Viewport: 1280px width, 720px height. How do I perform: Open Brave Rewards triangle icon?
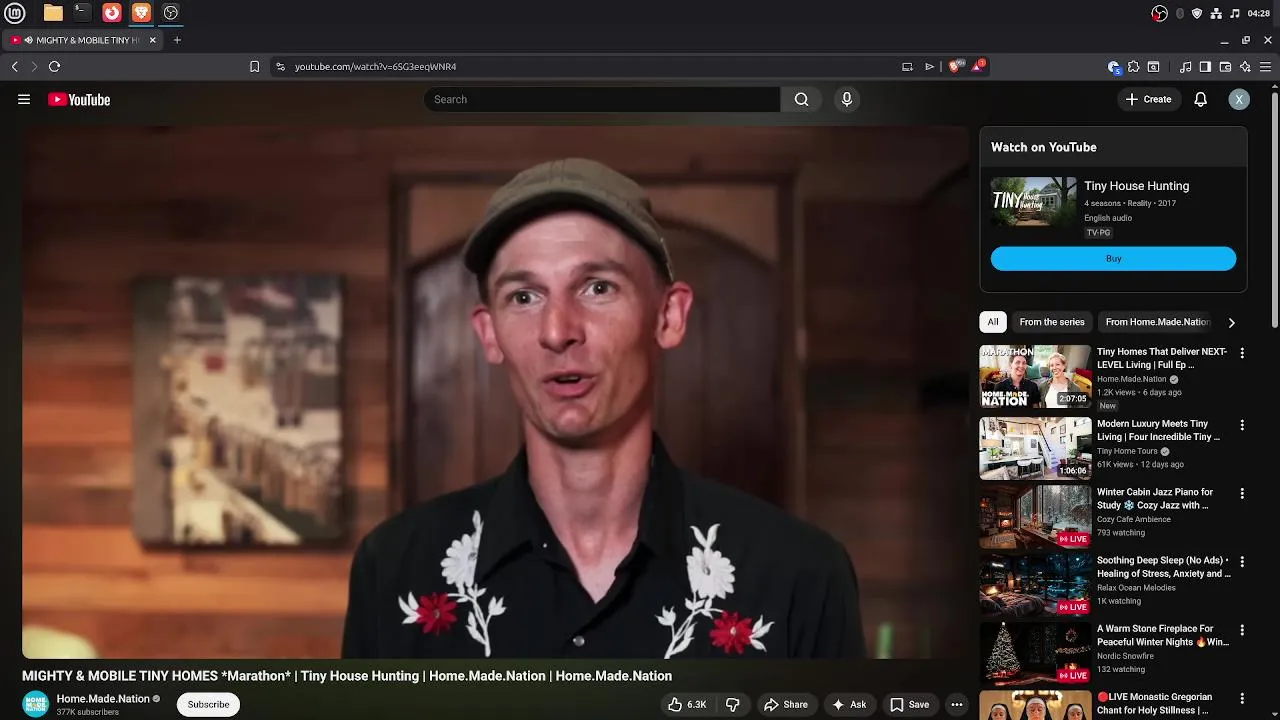(978, 66)
